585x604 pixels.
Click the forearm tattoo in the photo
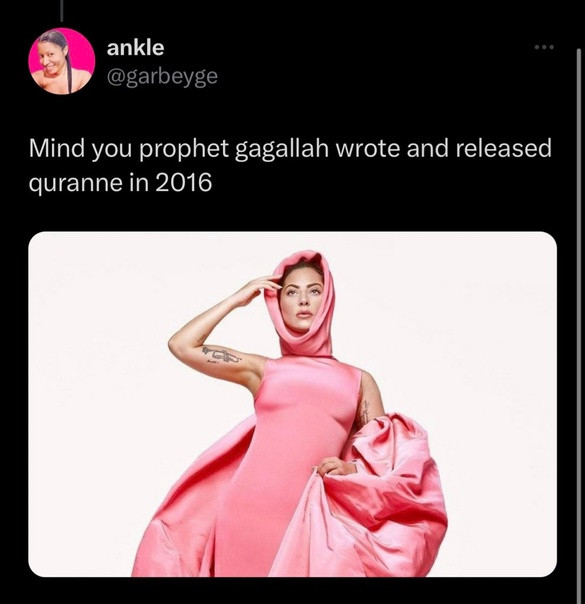coord(221,355)
